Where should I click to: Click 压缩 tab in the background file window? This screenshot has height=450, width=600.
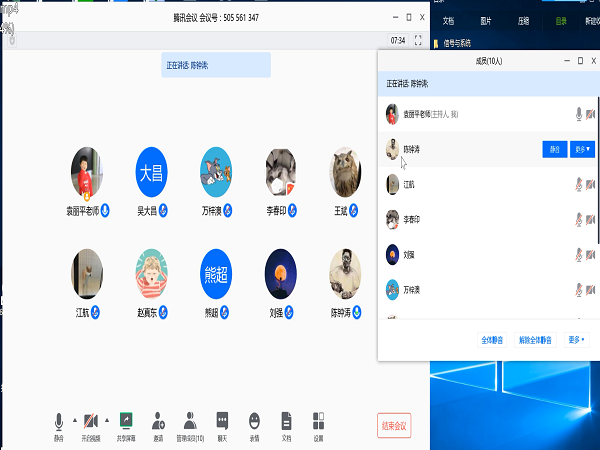(x=523, y=21)
